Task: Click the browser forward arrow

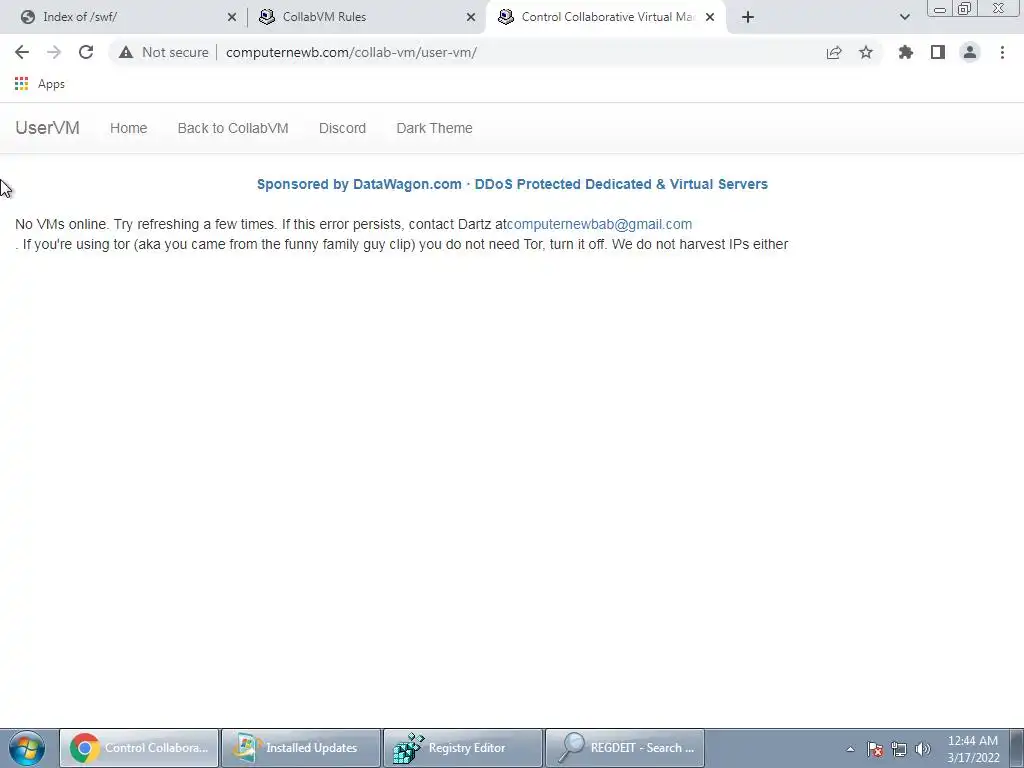Action: pos(54,52)
